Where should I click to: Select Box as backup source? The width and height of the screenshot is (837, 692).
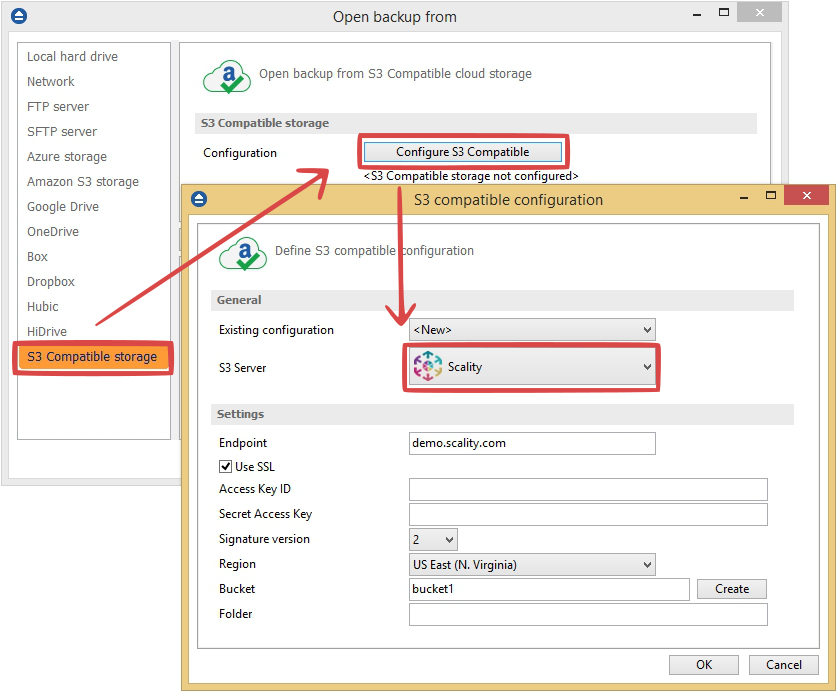click(x=37, y=257)
